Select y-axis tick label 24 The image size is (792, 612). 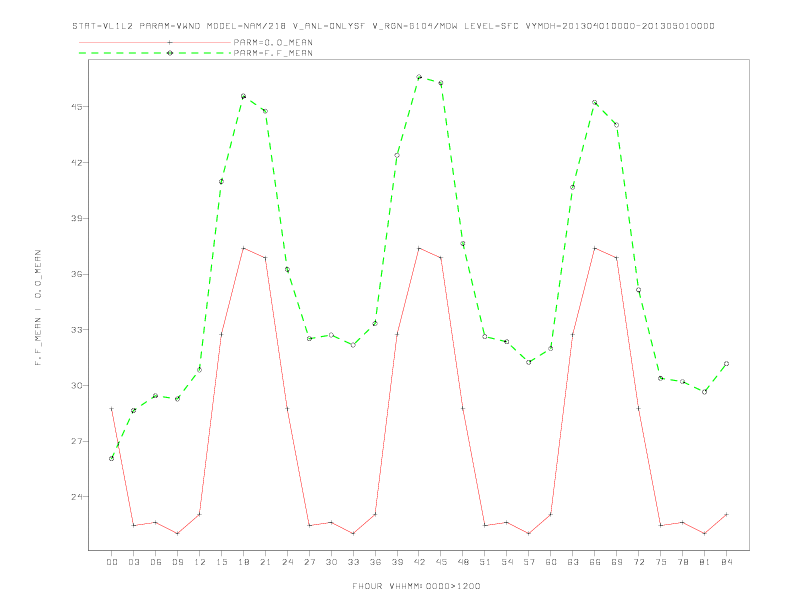click(77, 496)
